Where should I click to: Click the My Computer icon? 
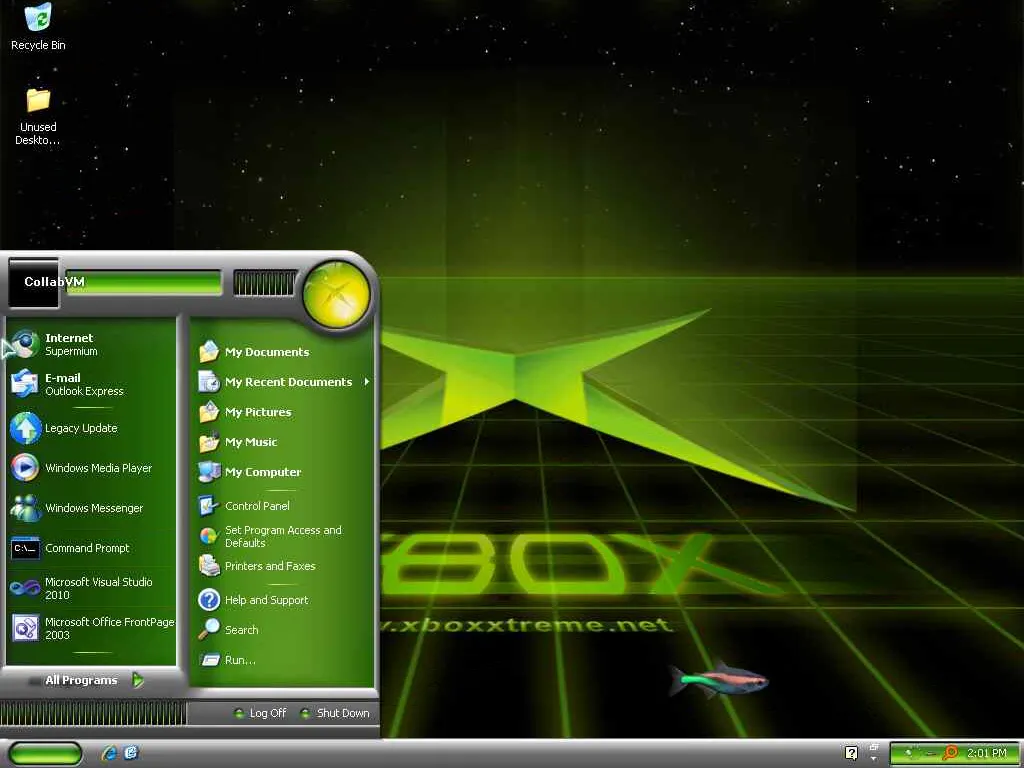pyautogui.click(x=209, y=472)
